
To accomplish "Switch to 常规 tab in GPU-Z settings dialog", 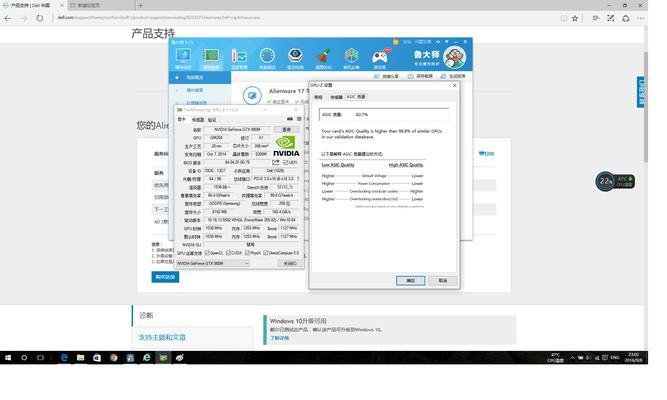I will pyautogui.click(x=318, y=97).
